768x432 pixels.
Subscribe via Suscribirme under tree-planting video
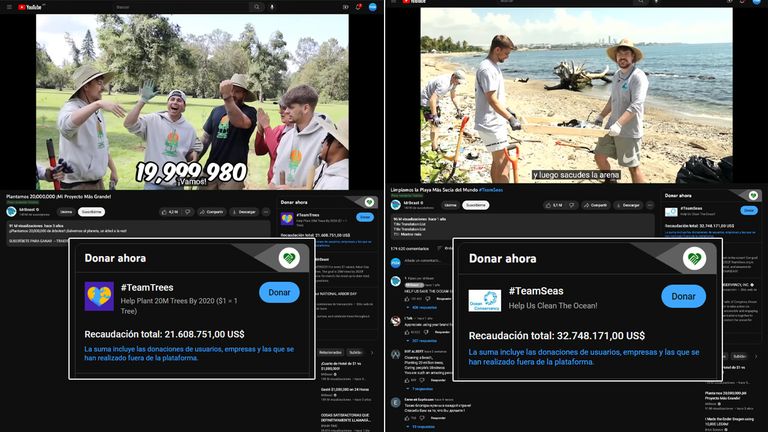pyautogui.click(x=92, y=212)
